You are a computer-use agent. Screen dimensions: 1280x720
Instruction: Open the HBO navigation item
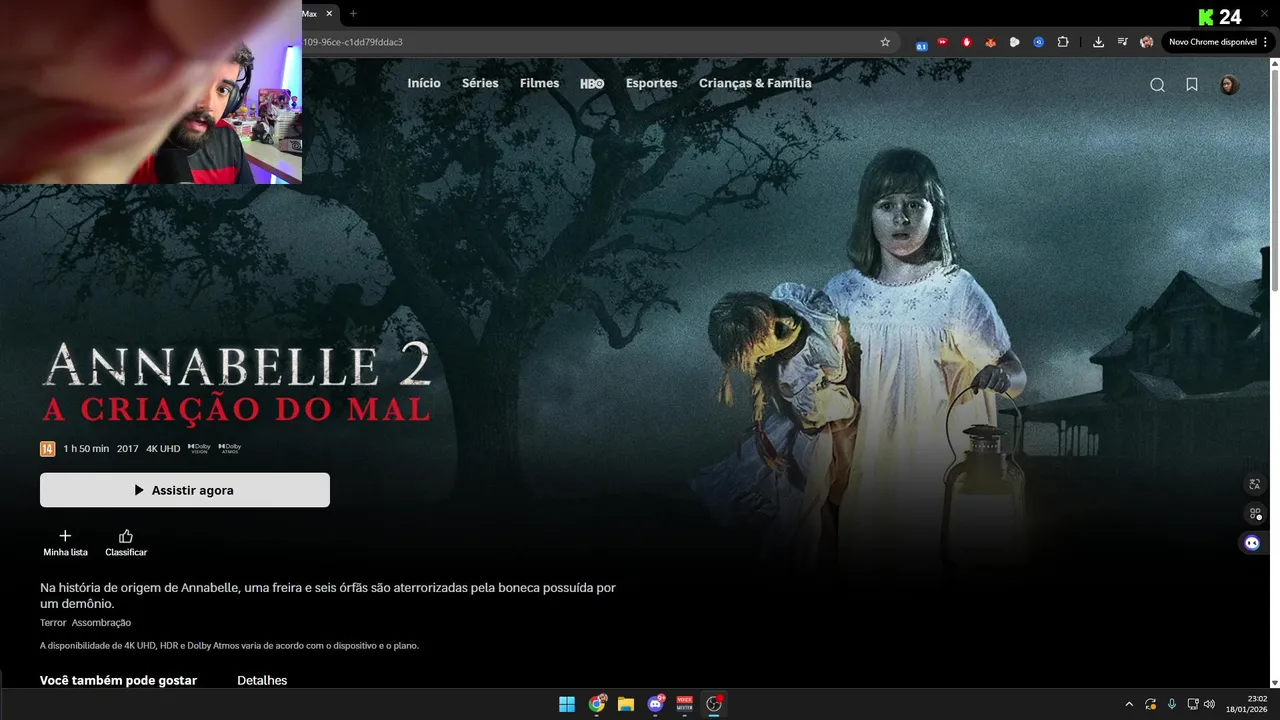click(592, 84)
